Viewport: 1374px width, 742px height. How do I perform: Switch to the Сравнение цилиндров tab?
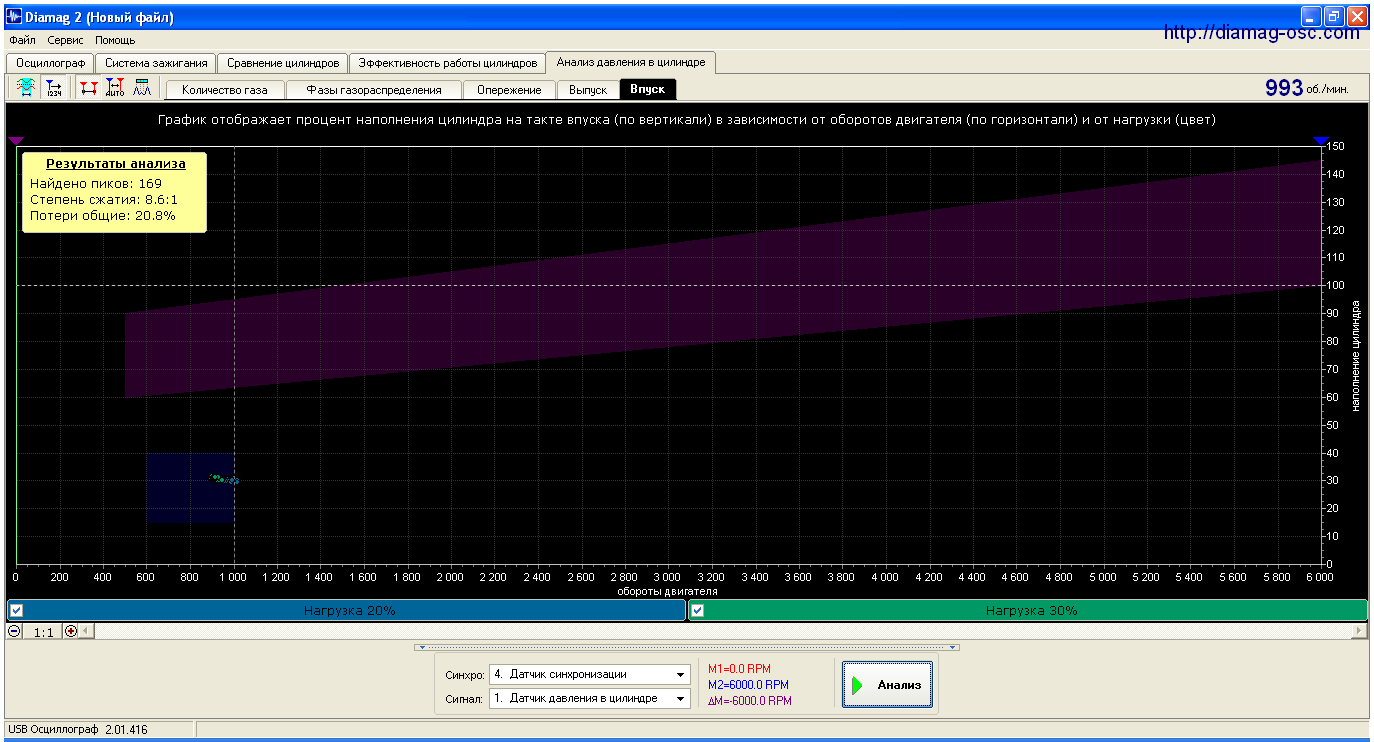283,63
